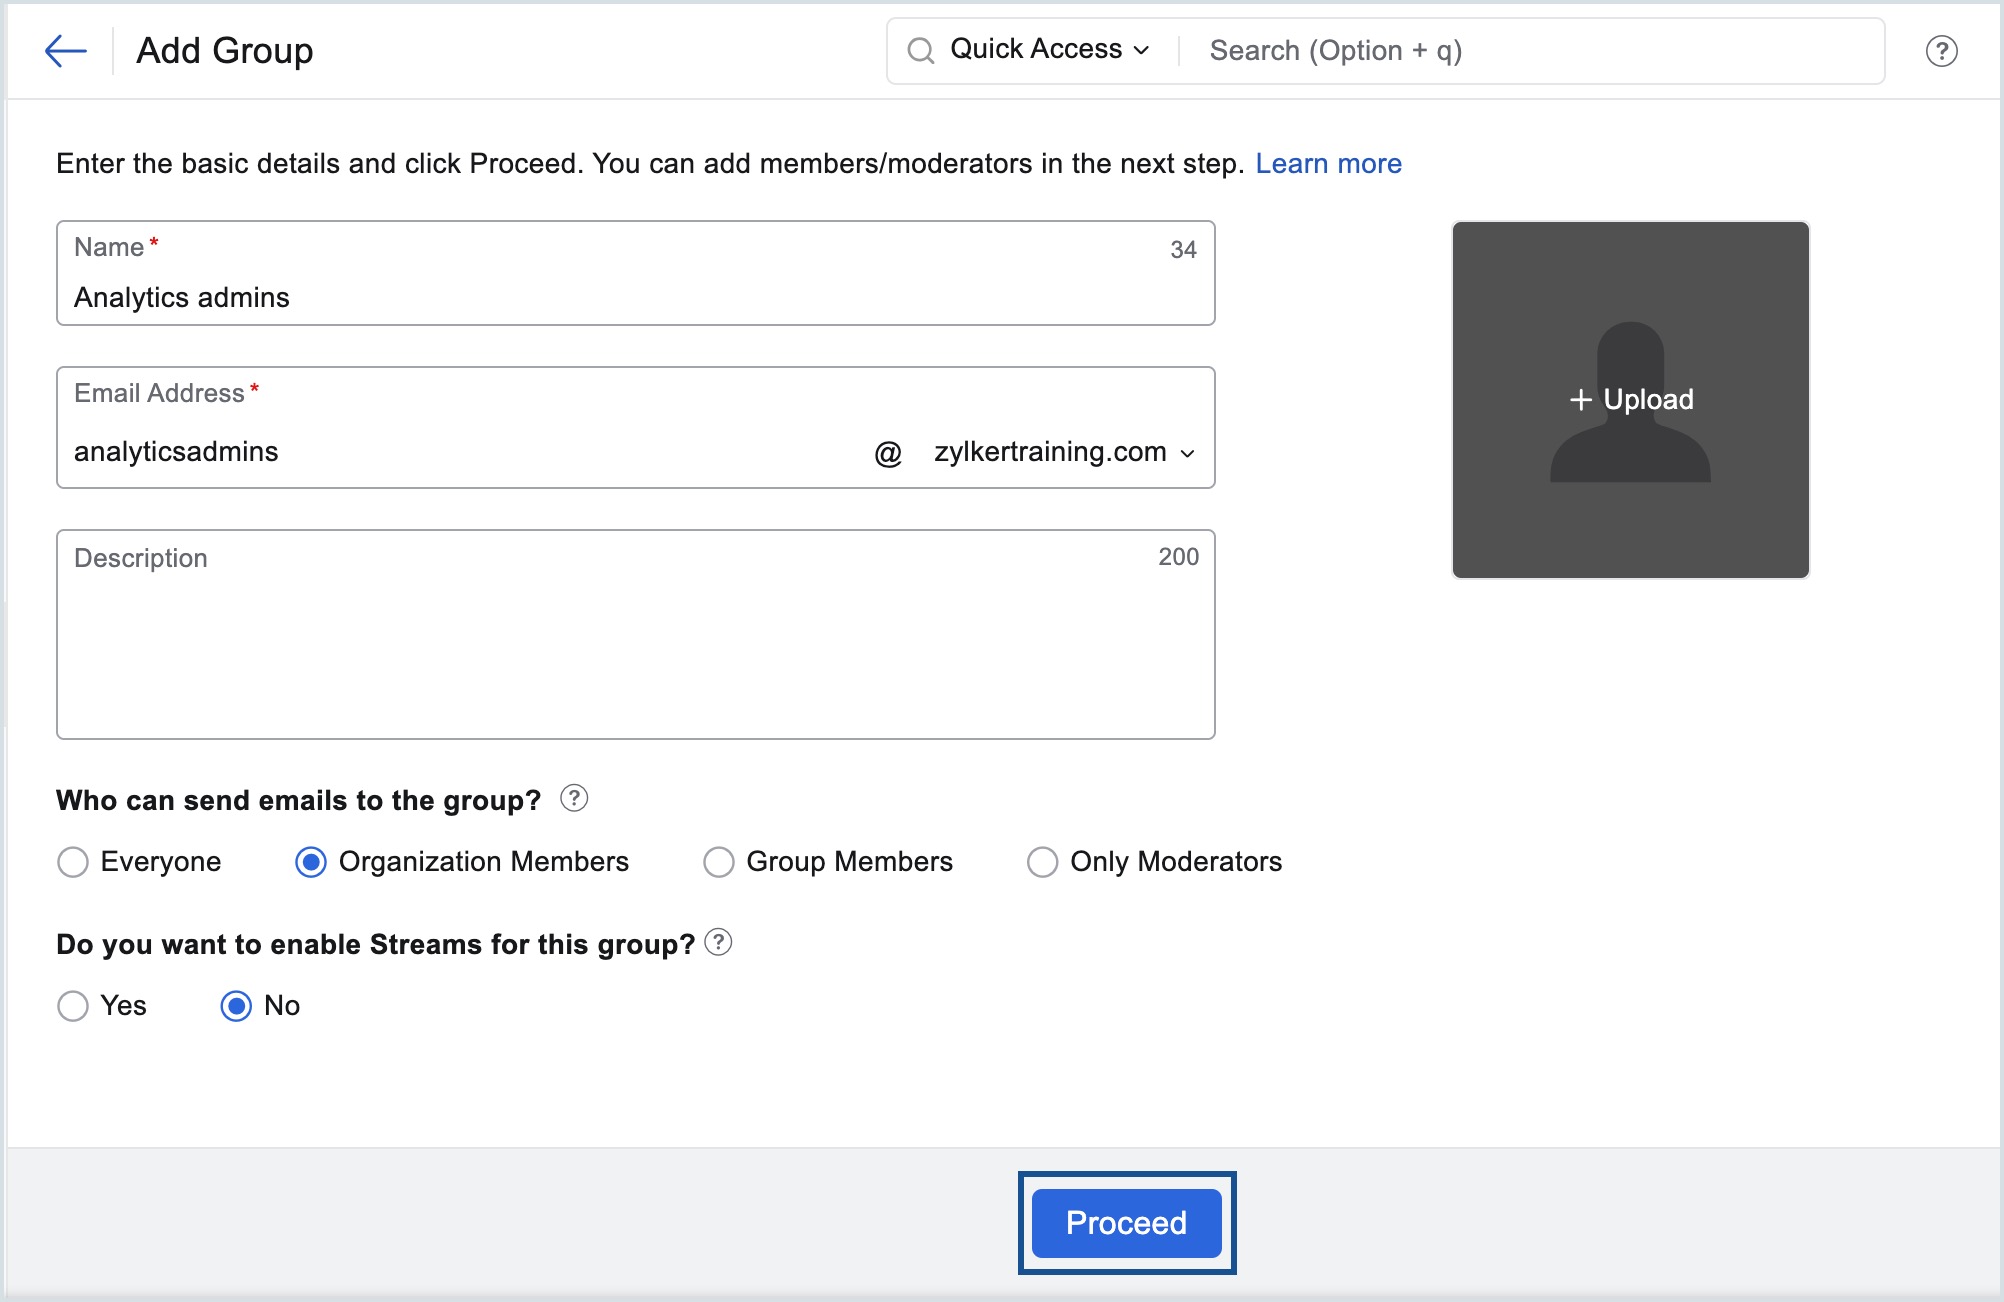Click the No radio for Streams
Image resolution: width=2004 pixels, height=1302 pixels.
(x=236, y=1006)
